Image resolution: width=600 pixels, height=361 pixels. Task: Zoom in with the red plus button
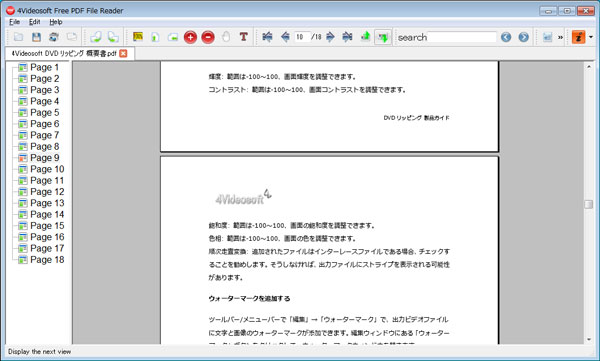[x=190, y=37]
